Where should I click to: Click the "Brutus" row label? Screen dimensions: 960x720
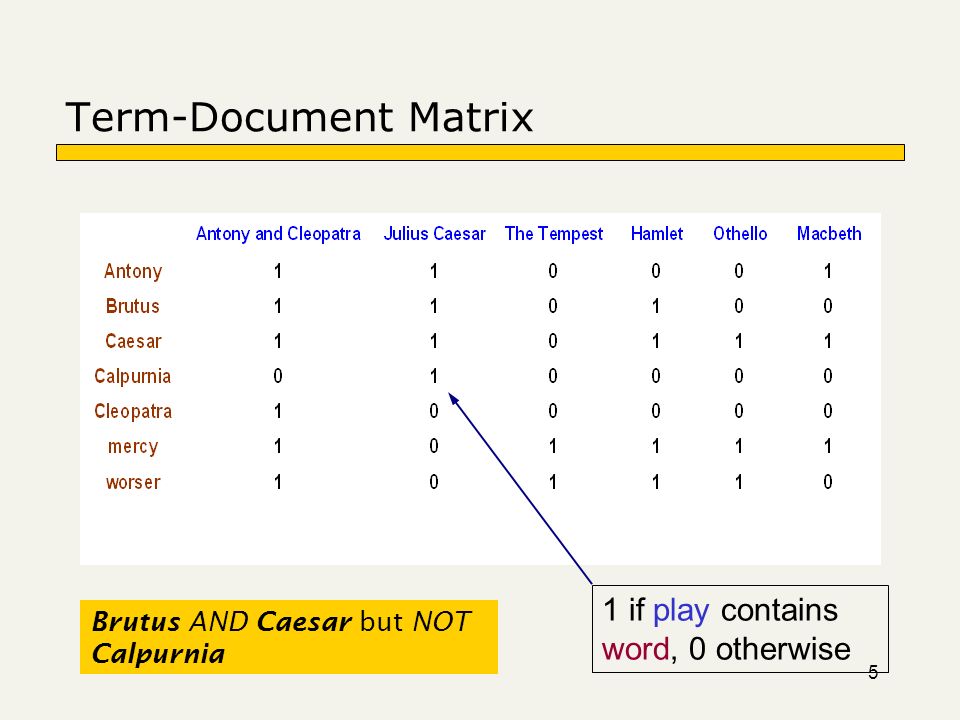click(132, 306)
